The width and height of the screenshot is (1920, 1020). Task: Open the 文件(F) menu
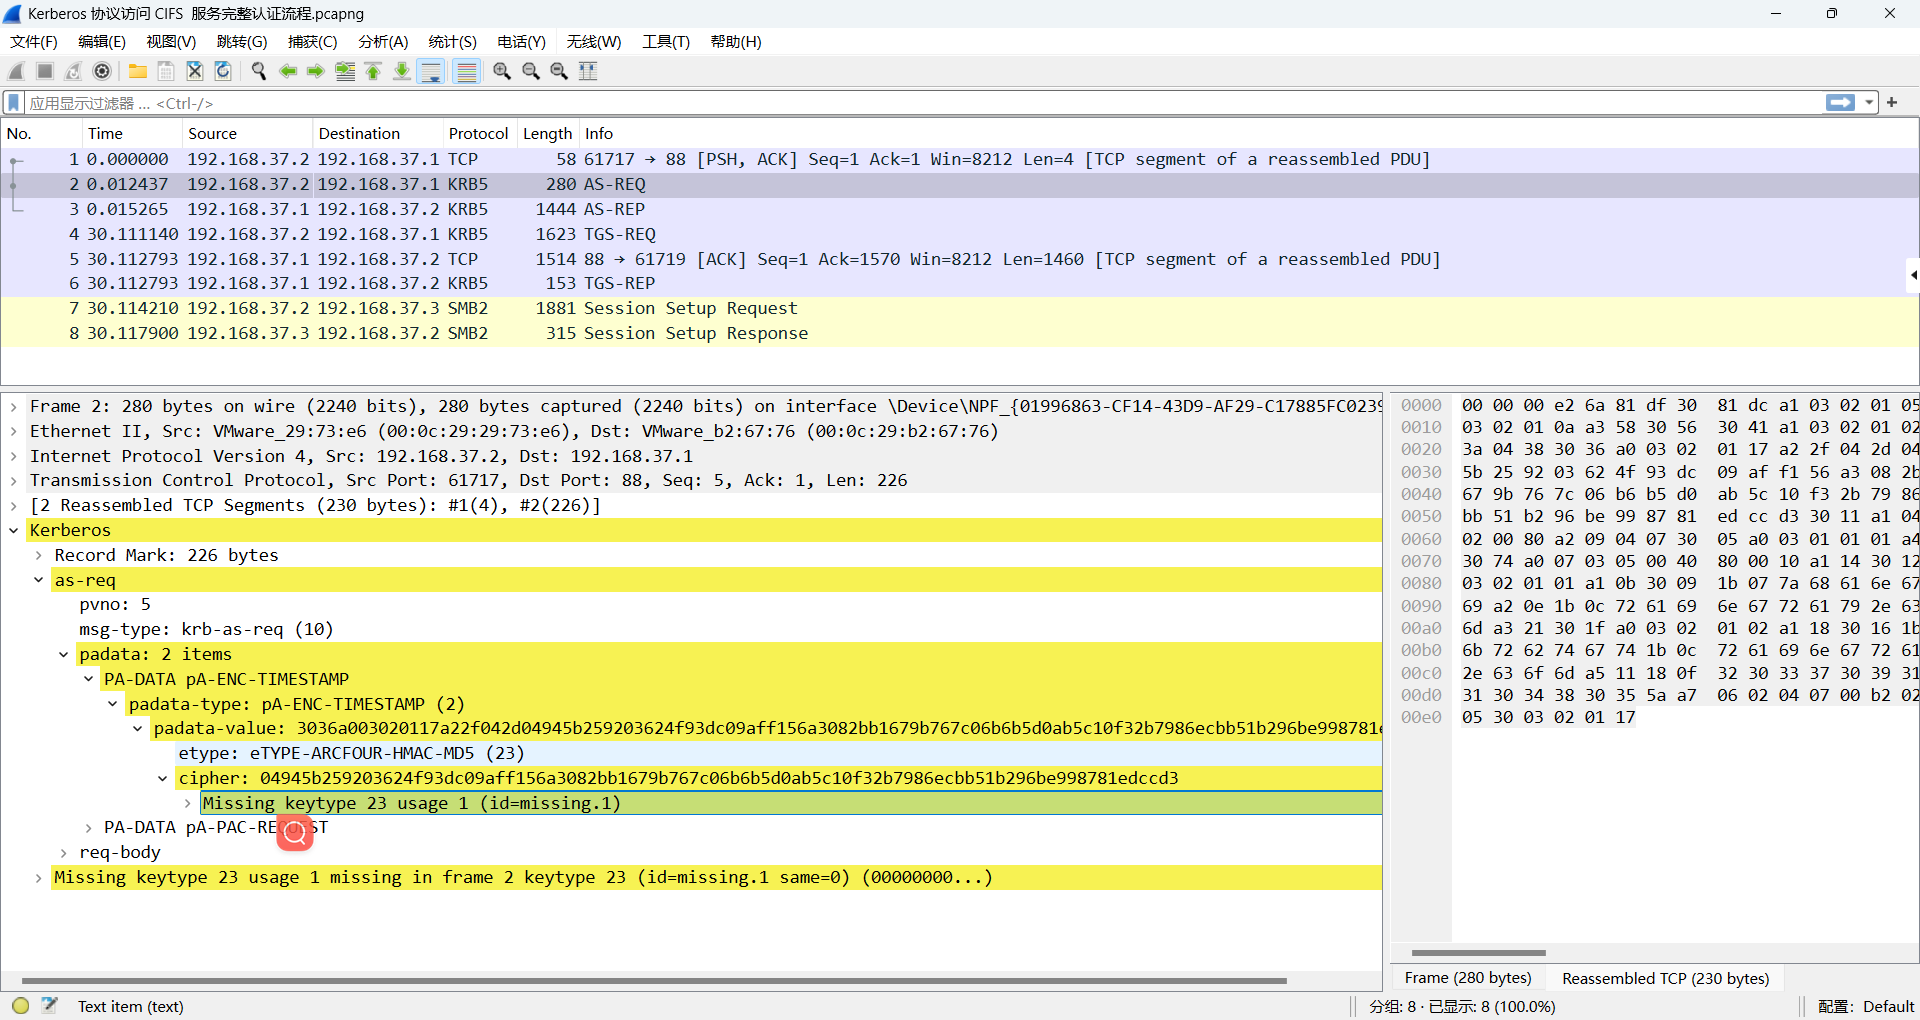click(34, 42)
